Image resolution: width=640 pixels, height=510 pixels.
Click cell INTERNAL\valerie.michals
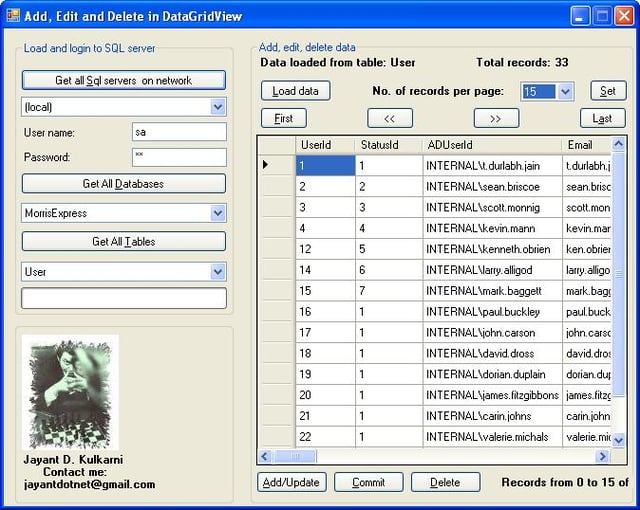point(492,437)
